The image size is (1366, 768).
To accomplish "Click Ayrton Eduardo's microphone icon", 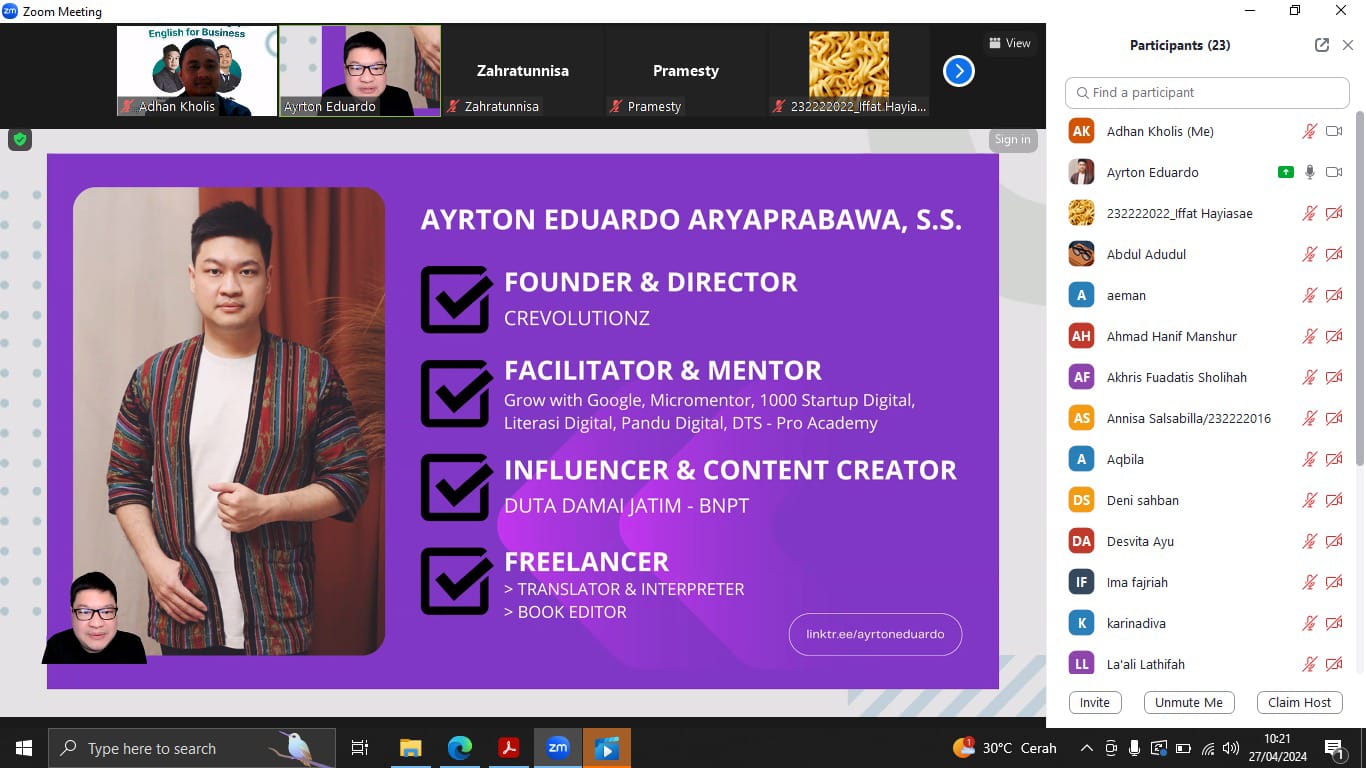I will 1309,172.
